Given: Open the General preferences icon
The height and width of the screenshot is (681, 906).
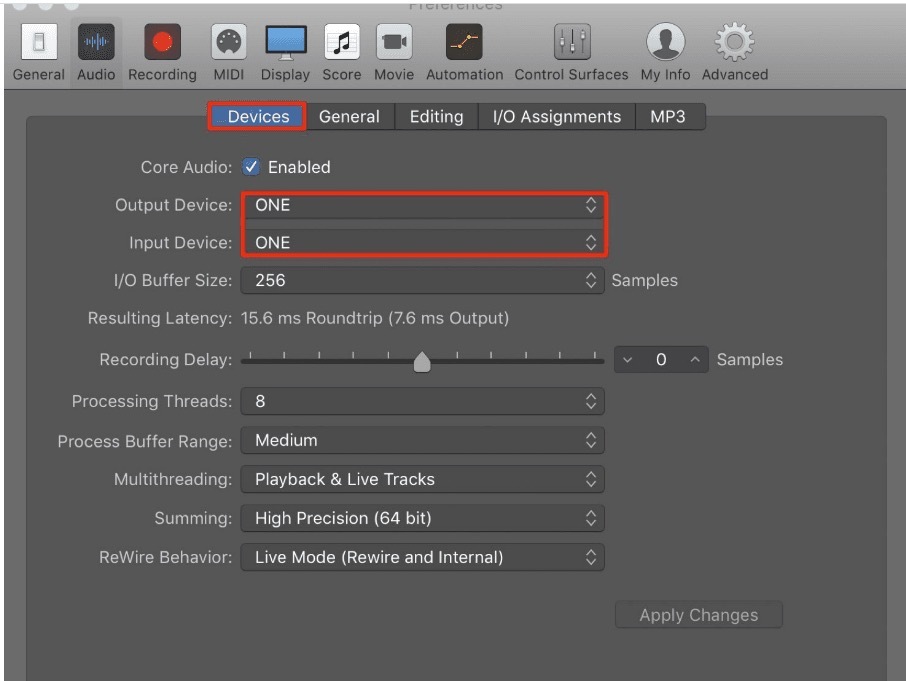Looking at the screenshot, I should pyautogui.click(x=39, y=42).
